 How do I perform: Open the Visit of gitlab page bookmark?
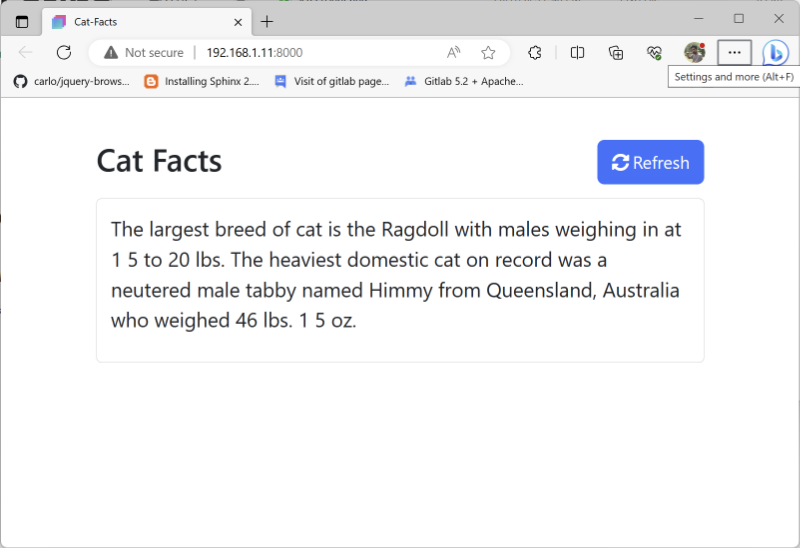click(x=332, y=81)
